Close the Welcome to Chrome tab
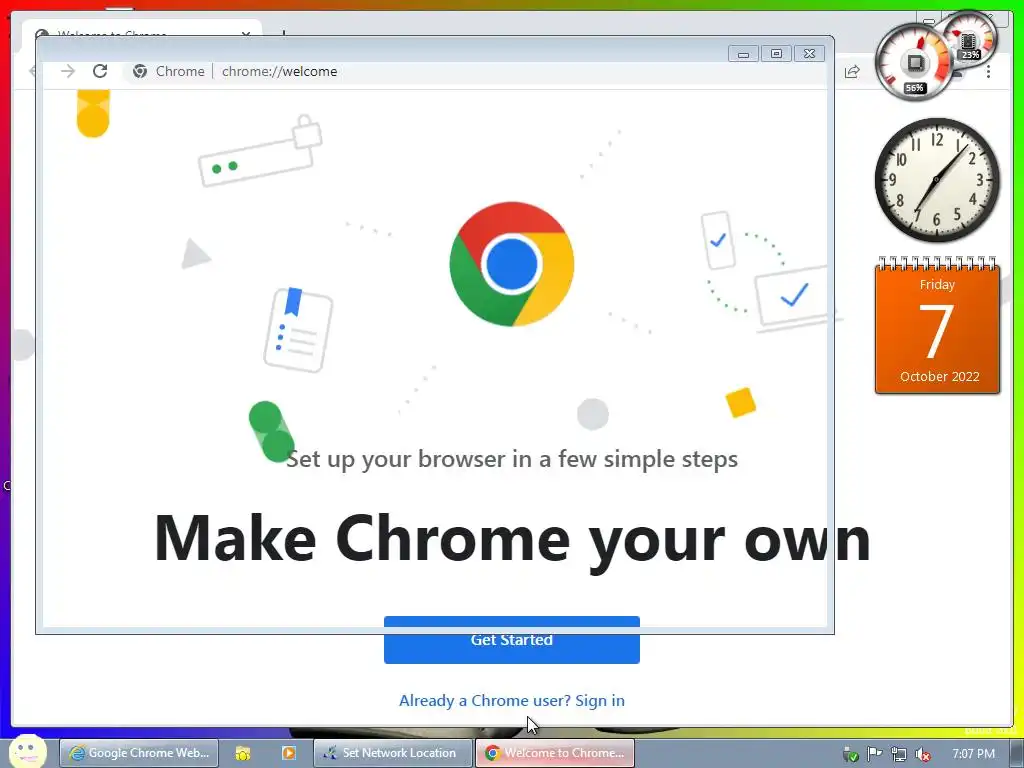1024x768 pixels. point(246,33)
